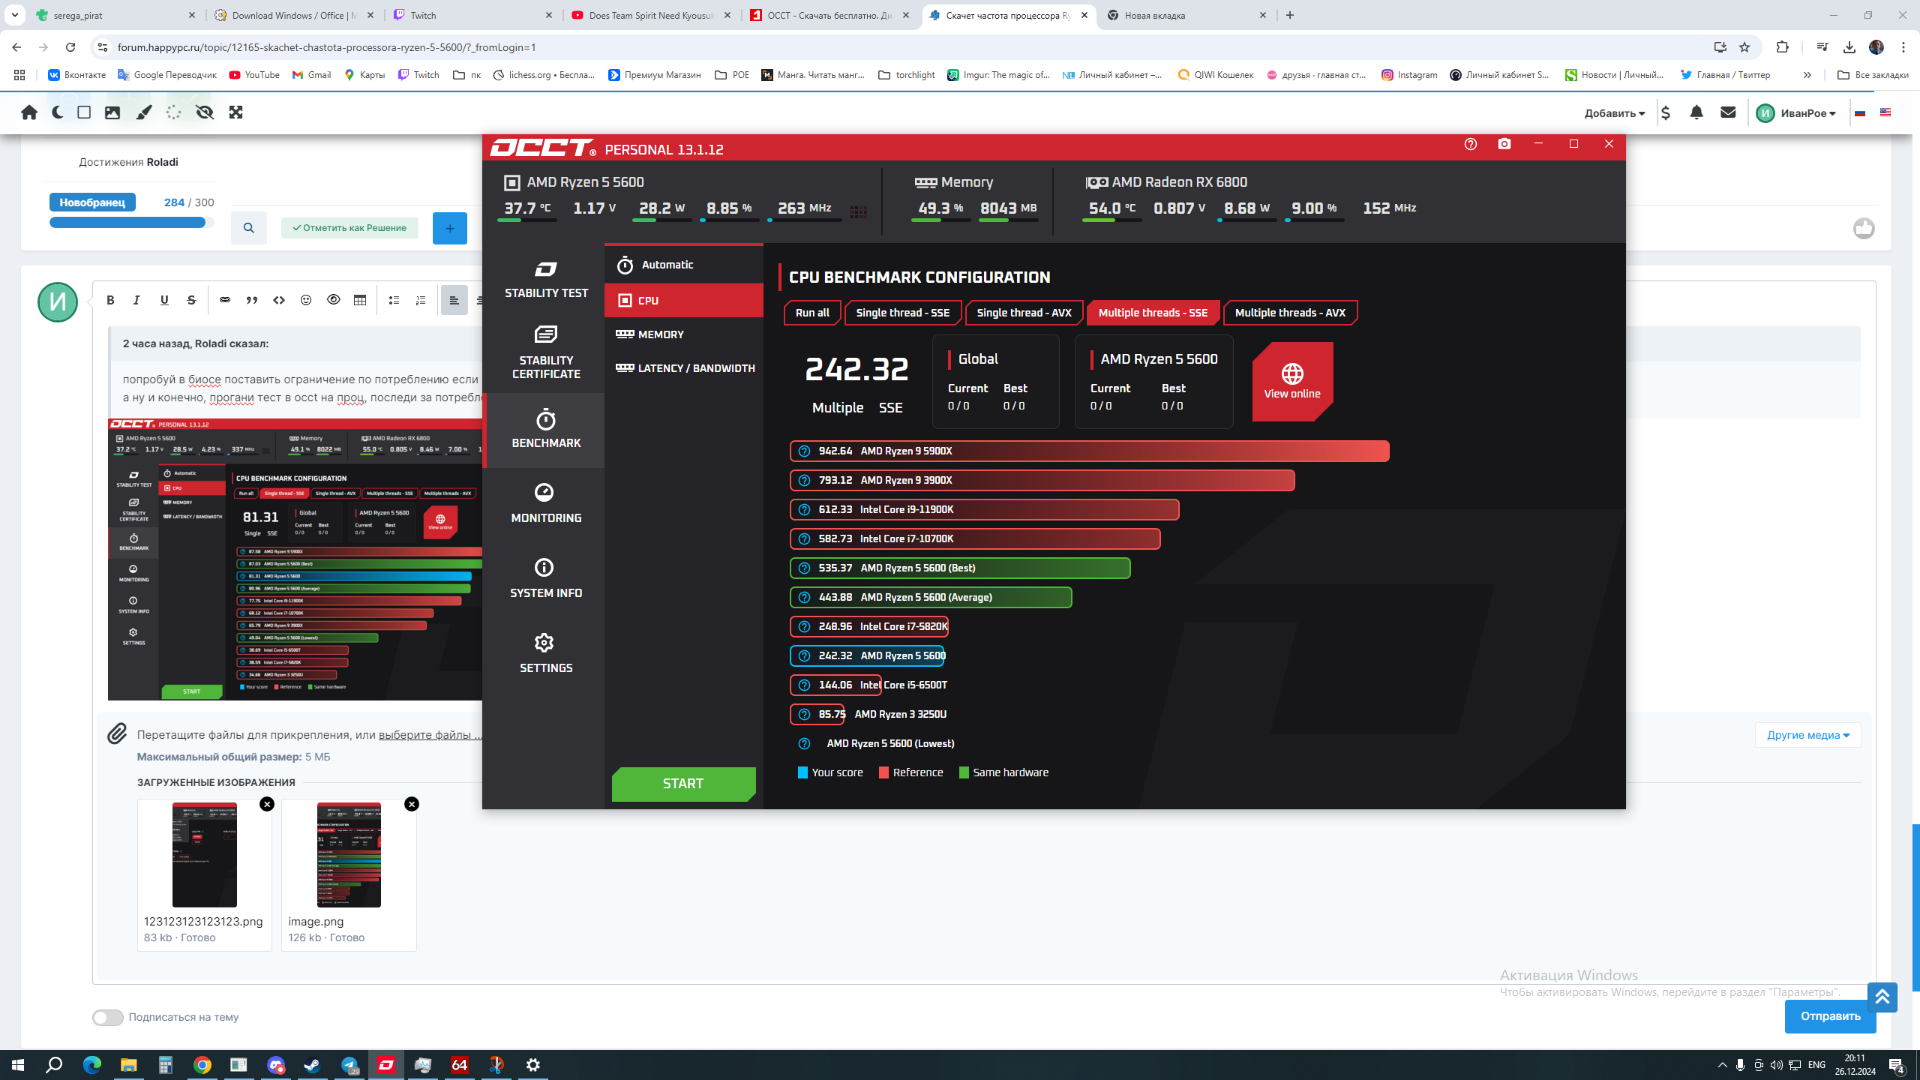1920x1080 pixels.
Task: Toggle 'Подписаться на тему' switch
Action: coord(108,1018)
